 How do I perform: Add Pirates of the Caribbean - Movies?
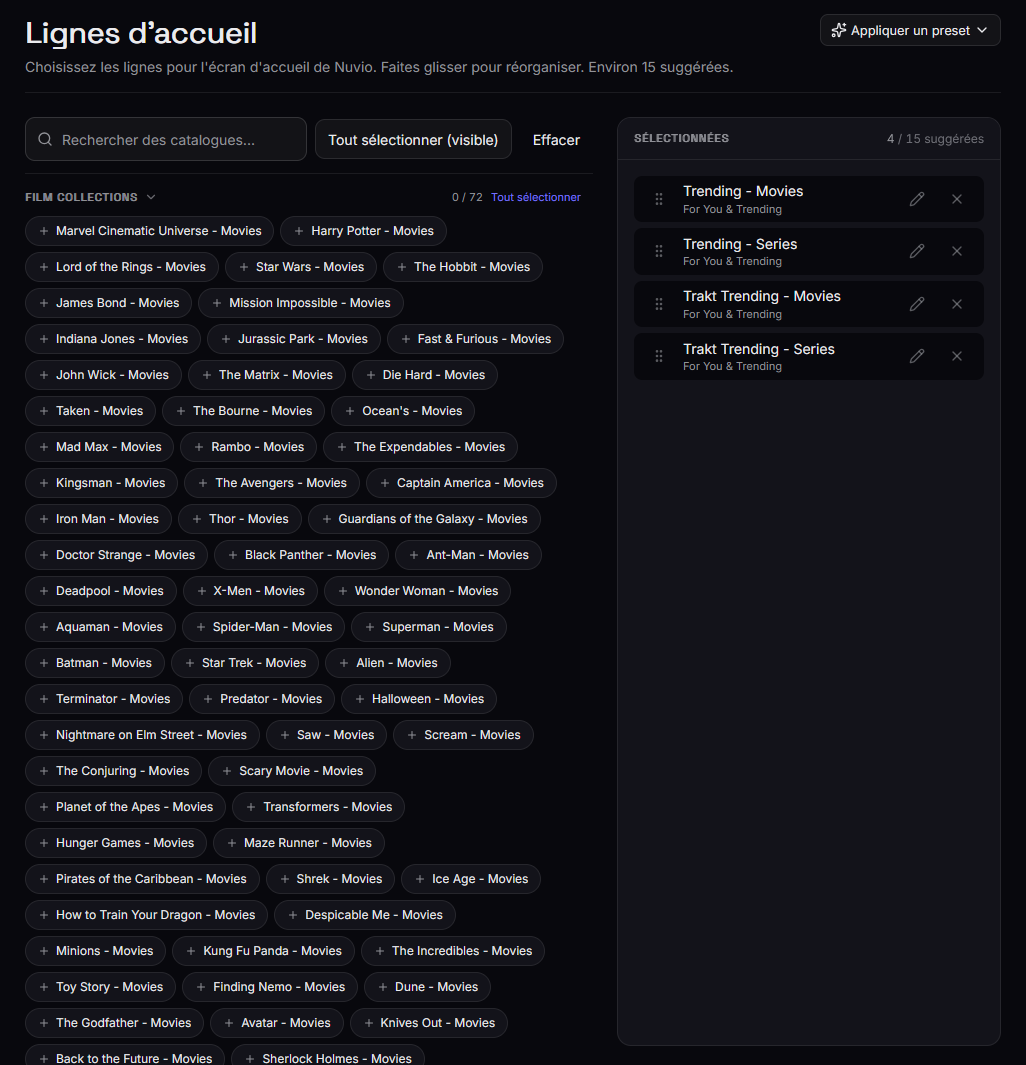tap(143, 879)
